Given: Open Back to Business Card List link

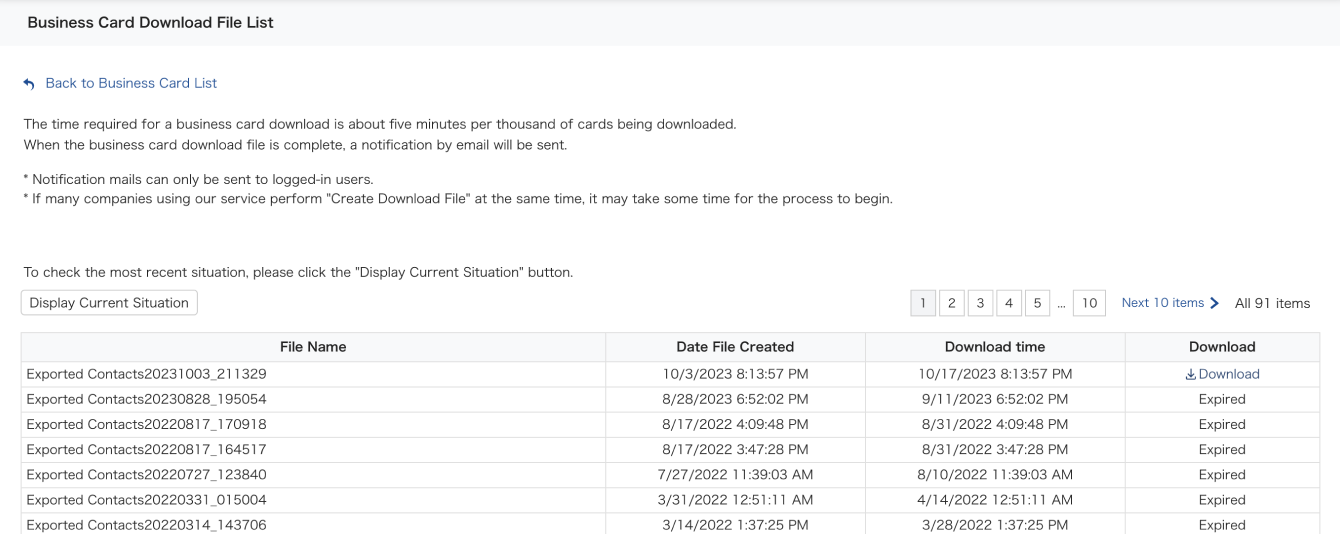Looking at the screenshot, I should coord(131,83).
